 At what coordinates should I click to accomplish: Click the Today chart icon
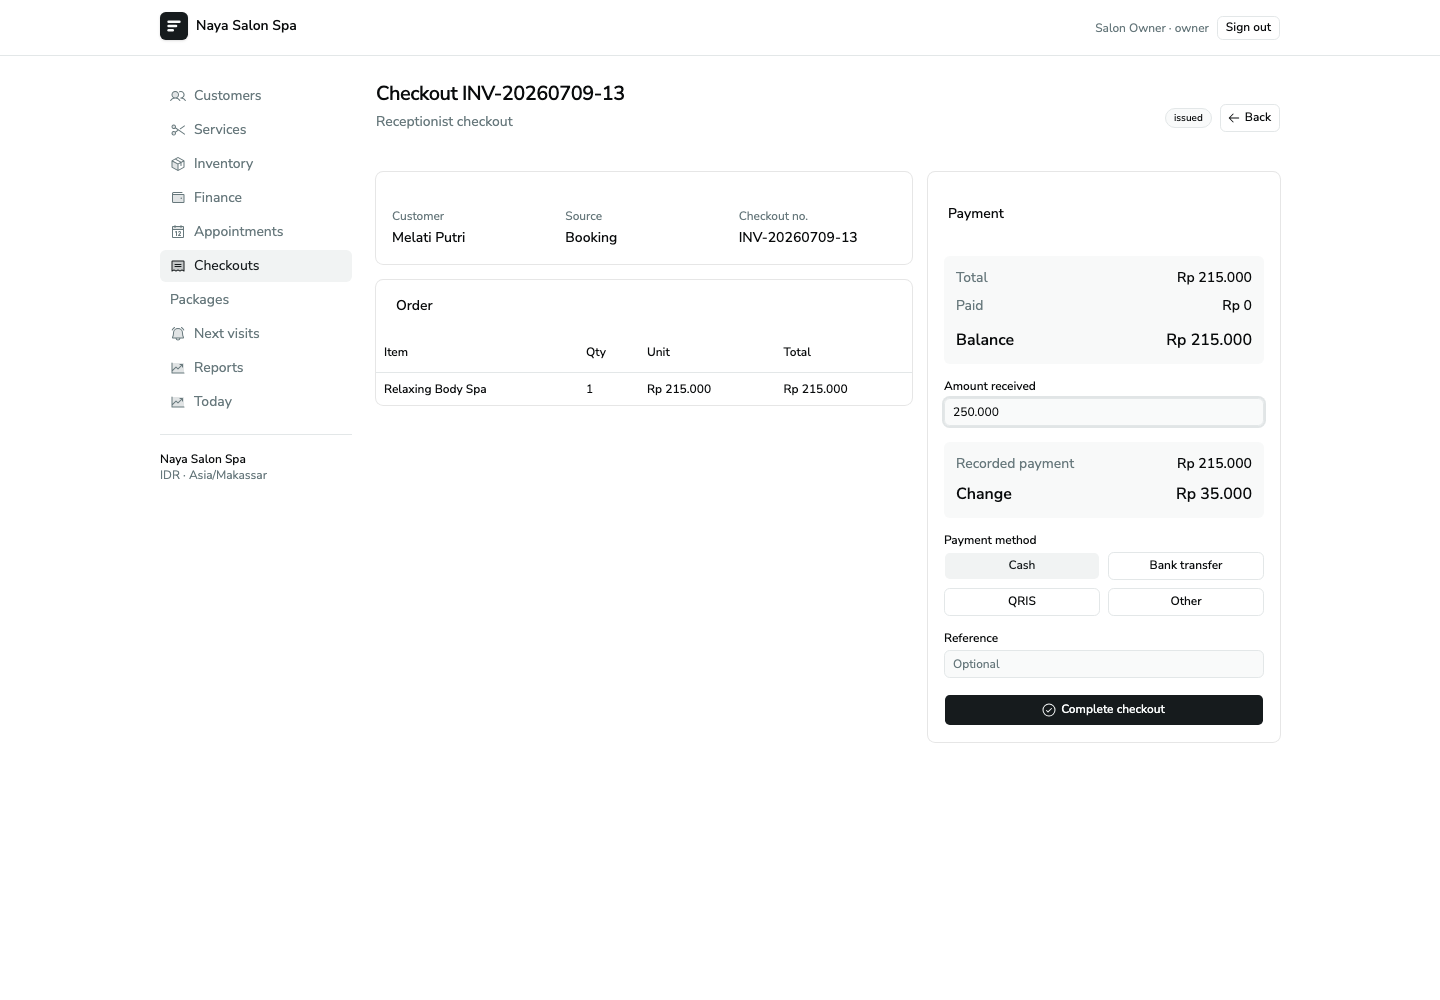point(178,402)
